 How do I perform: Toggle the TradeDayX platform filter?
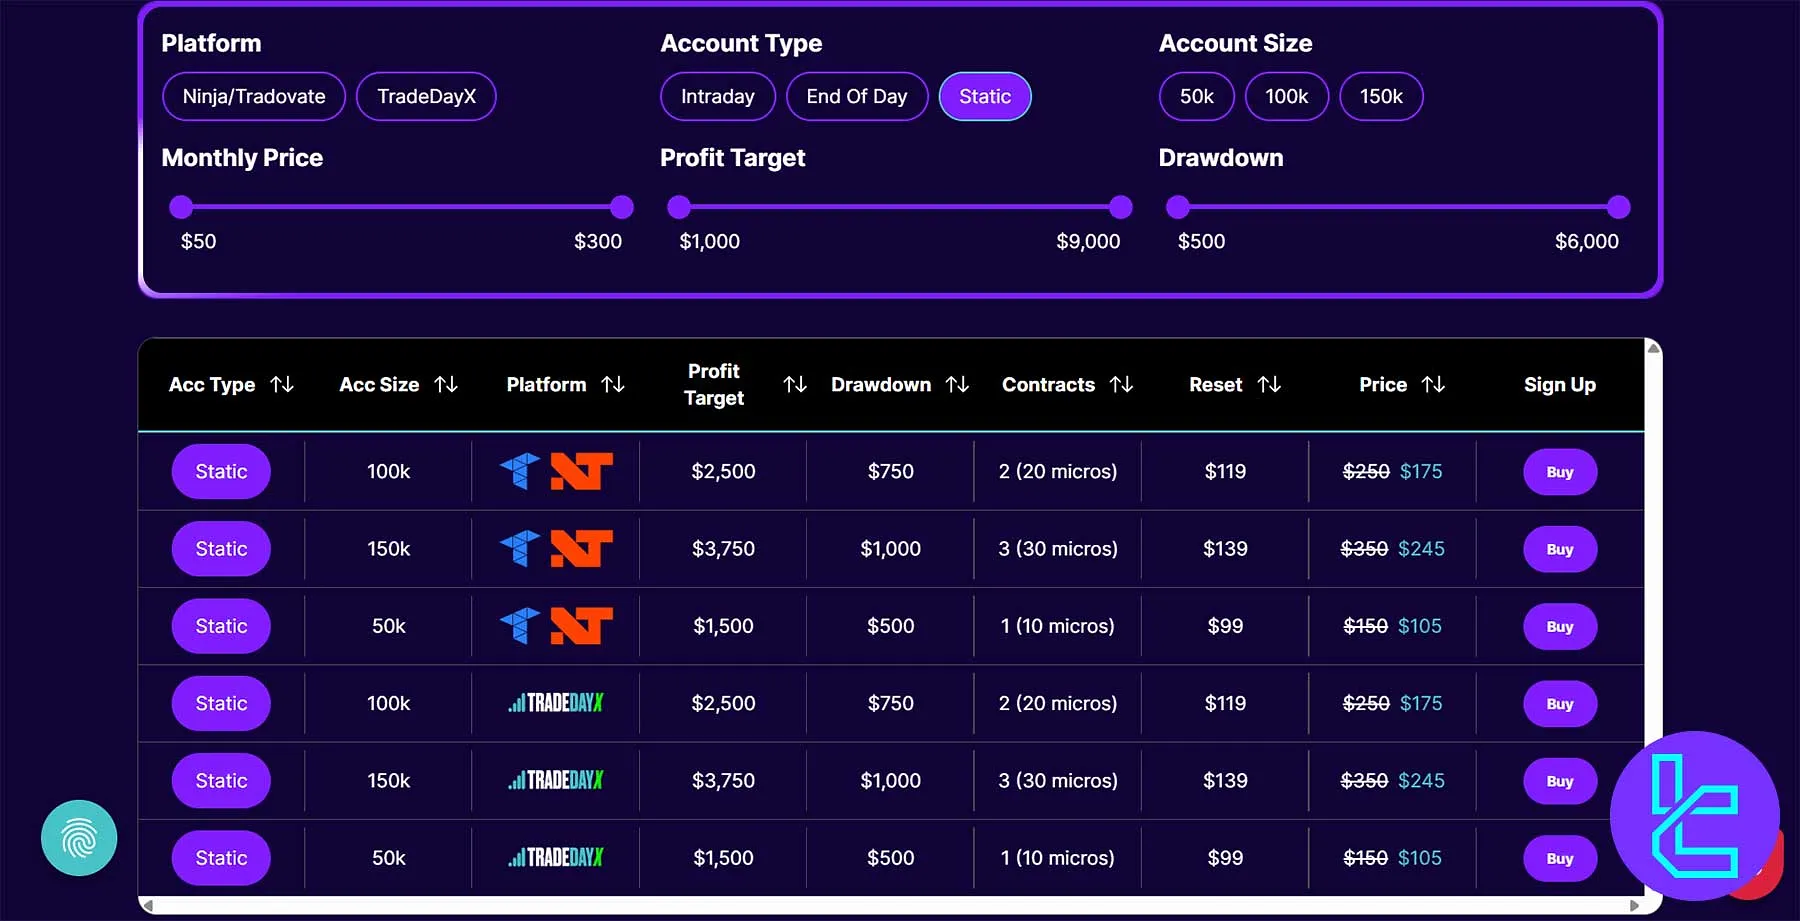[x=426, y=97]
